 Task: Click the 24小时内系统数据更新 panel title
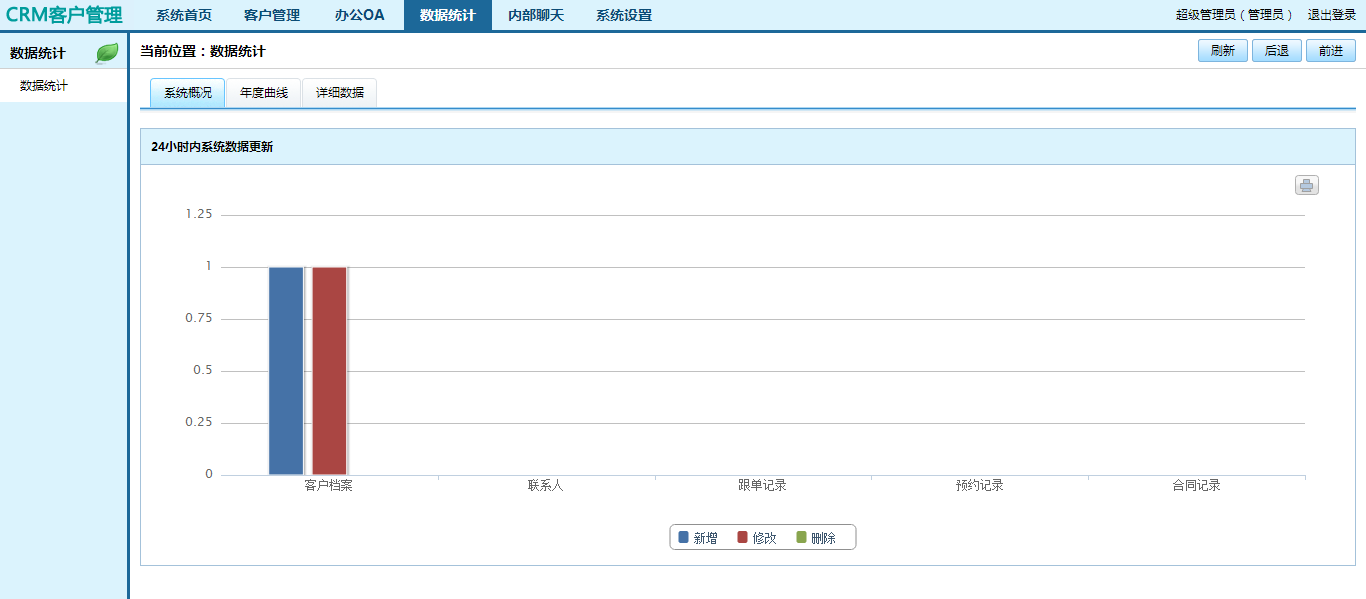click(212, 147)
